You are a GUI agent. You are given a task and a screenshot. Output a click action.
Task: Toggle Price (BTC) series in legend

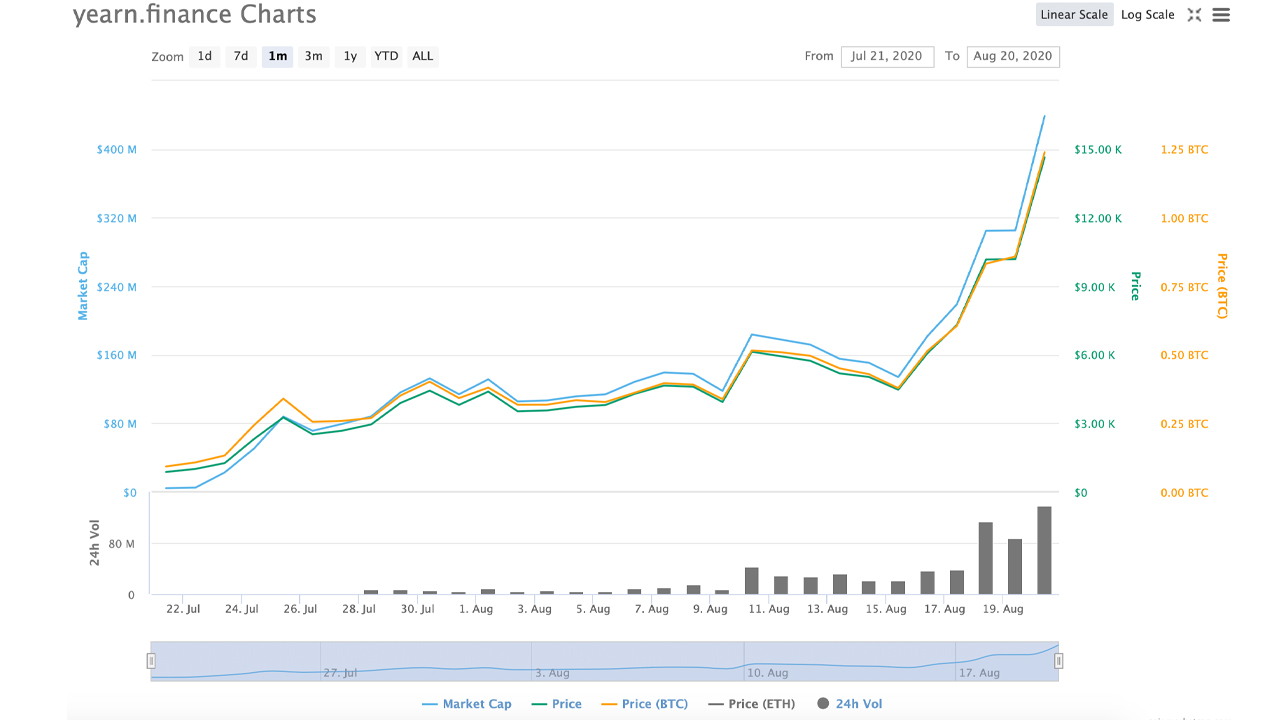644,704
